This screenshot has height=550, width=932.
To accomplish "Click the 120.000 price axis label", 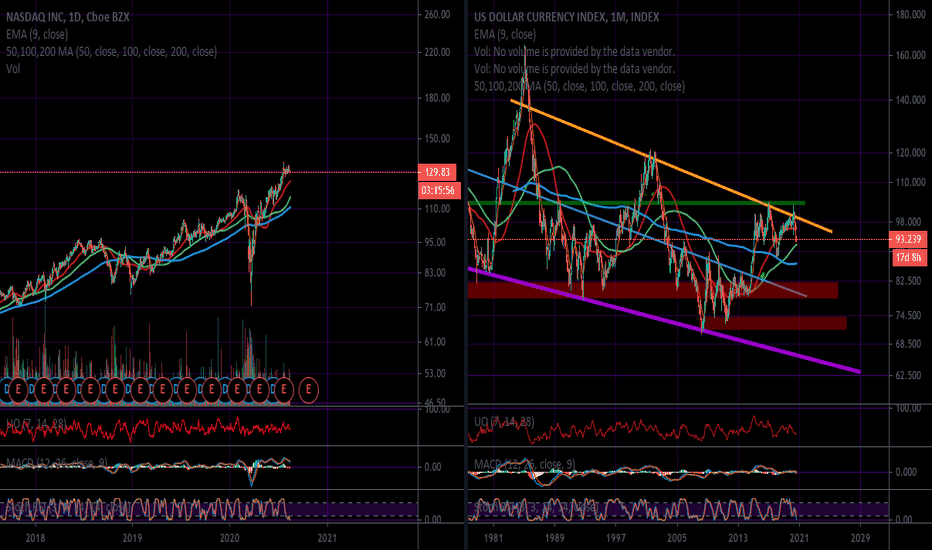I will pos(911,153).
